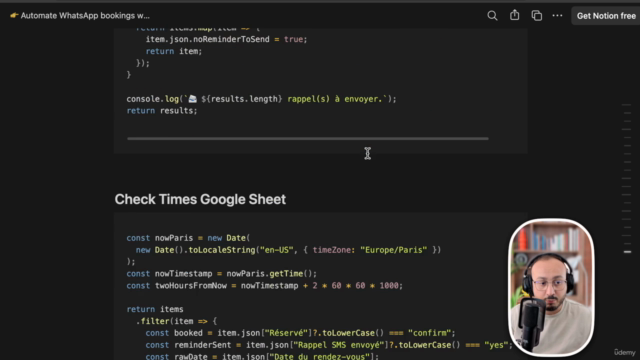Image resolution: width=640 pixels, height=360 pixels.
Task: Click the highlighted marker in the page outline
Action: 627,252
